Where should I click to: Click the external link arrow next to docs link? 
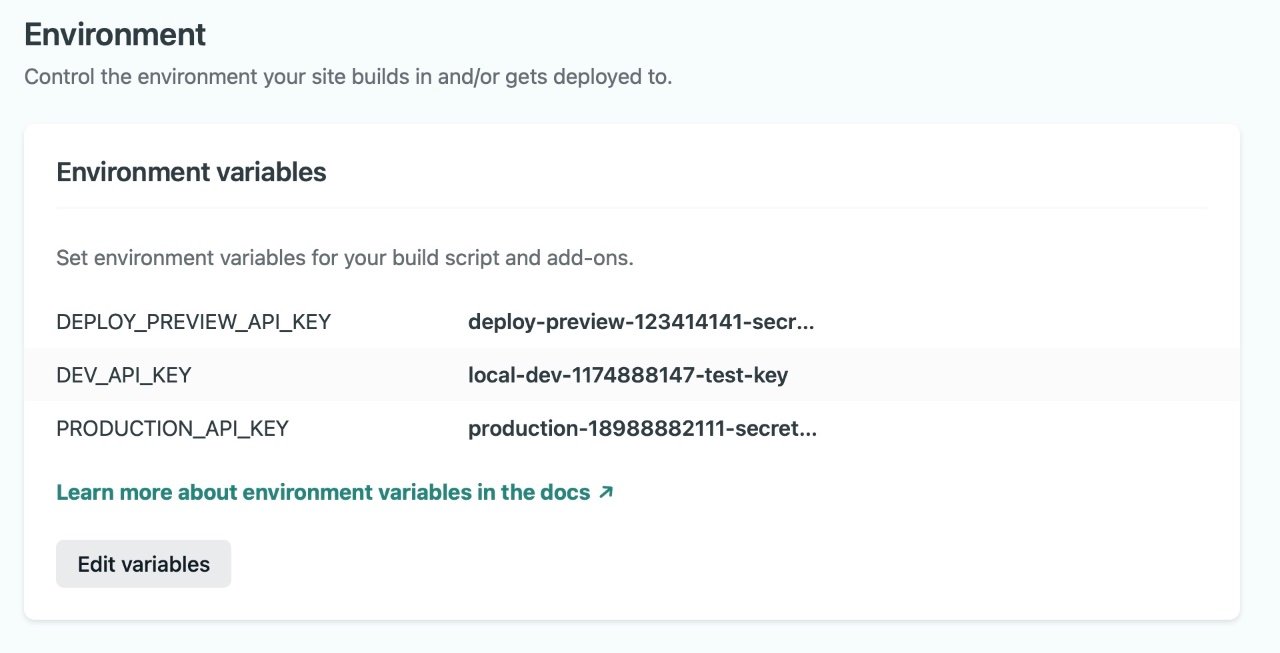(604, 491)
